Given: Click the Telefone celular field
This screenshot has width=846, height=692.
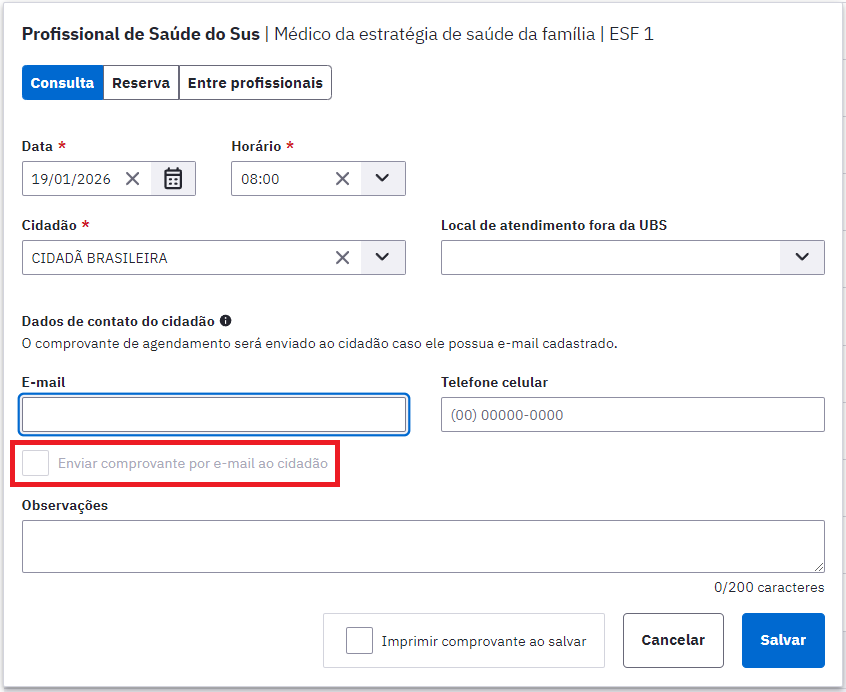Looking at the screenshot, I should coord(632,414).
